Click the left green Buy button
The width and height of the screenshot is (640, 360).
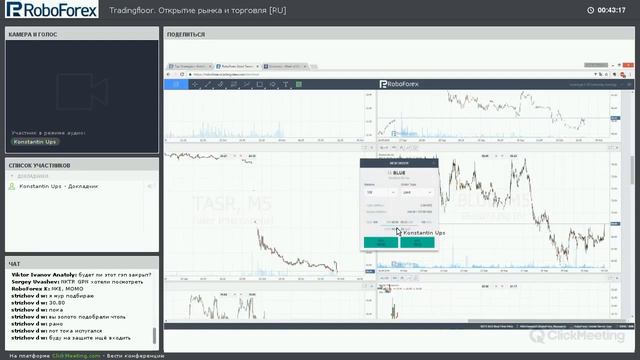click(x=381, y=242)
